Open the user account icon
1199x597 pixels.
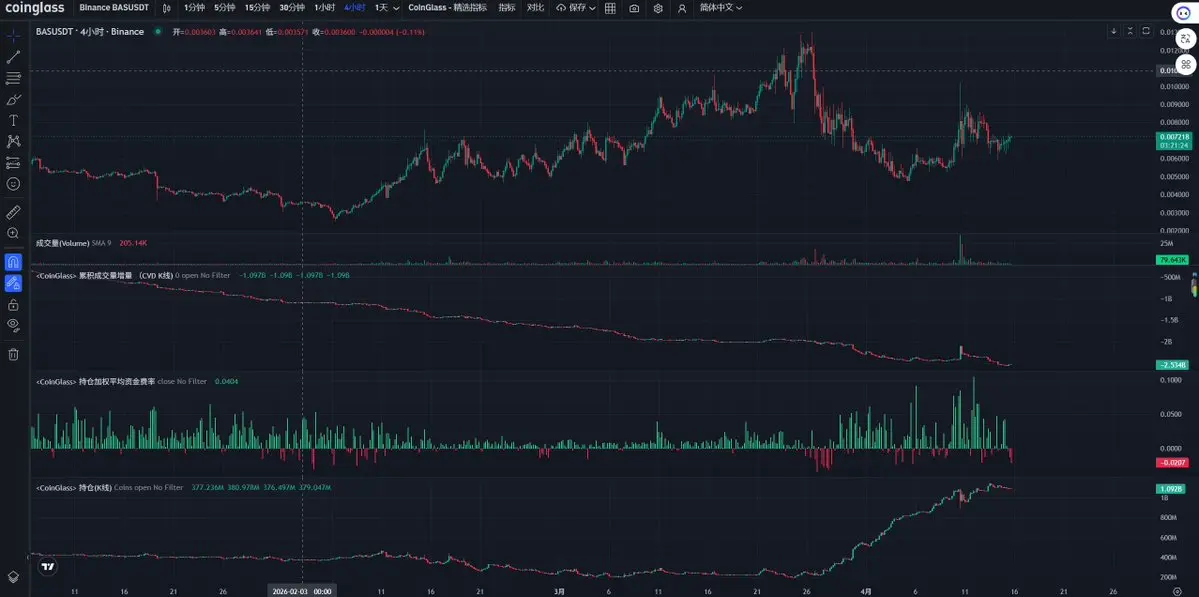(x=682, y=8)
